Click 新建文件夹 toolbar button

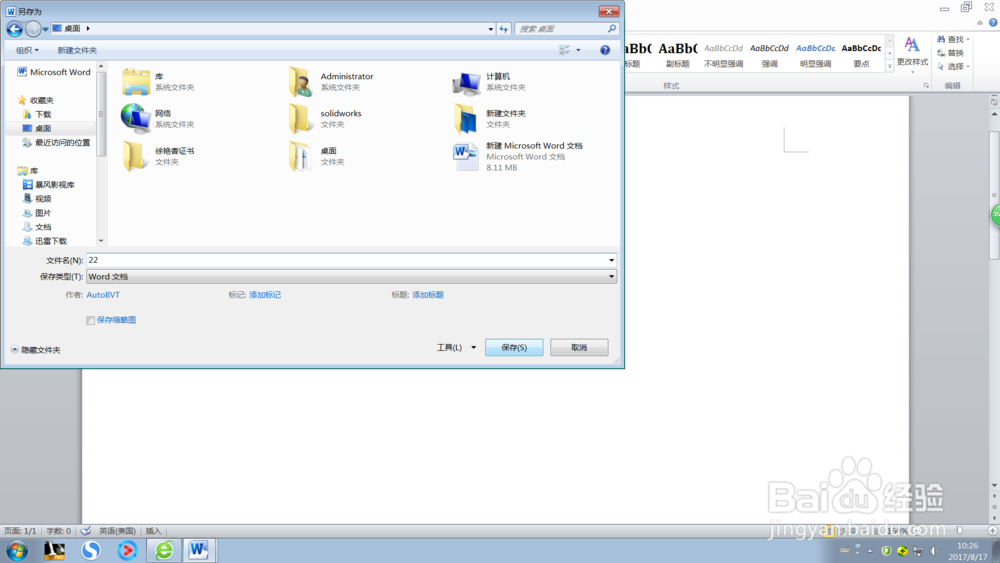(x=77, y=50)
